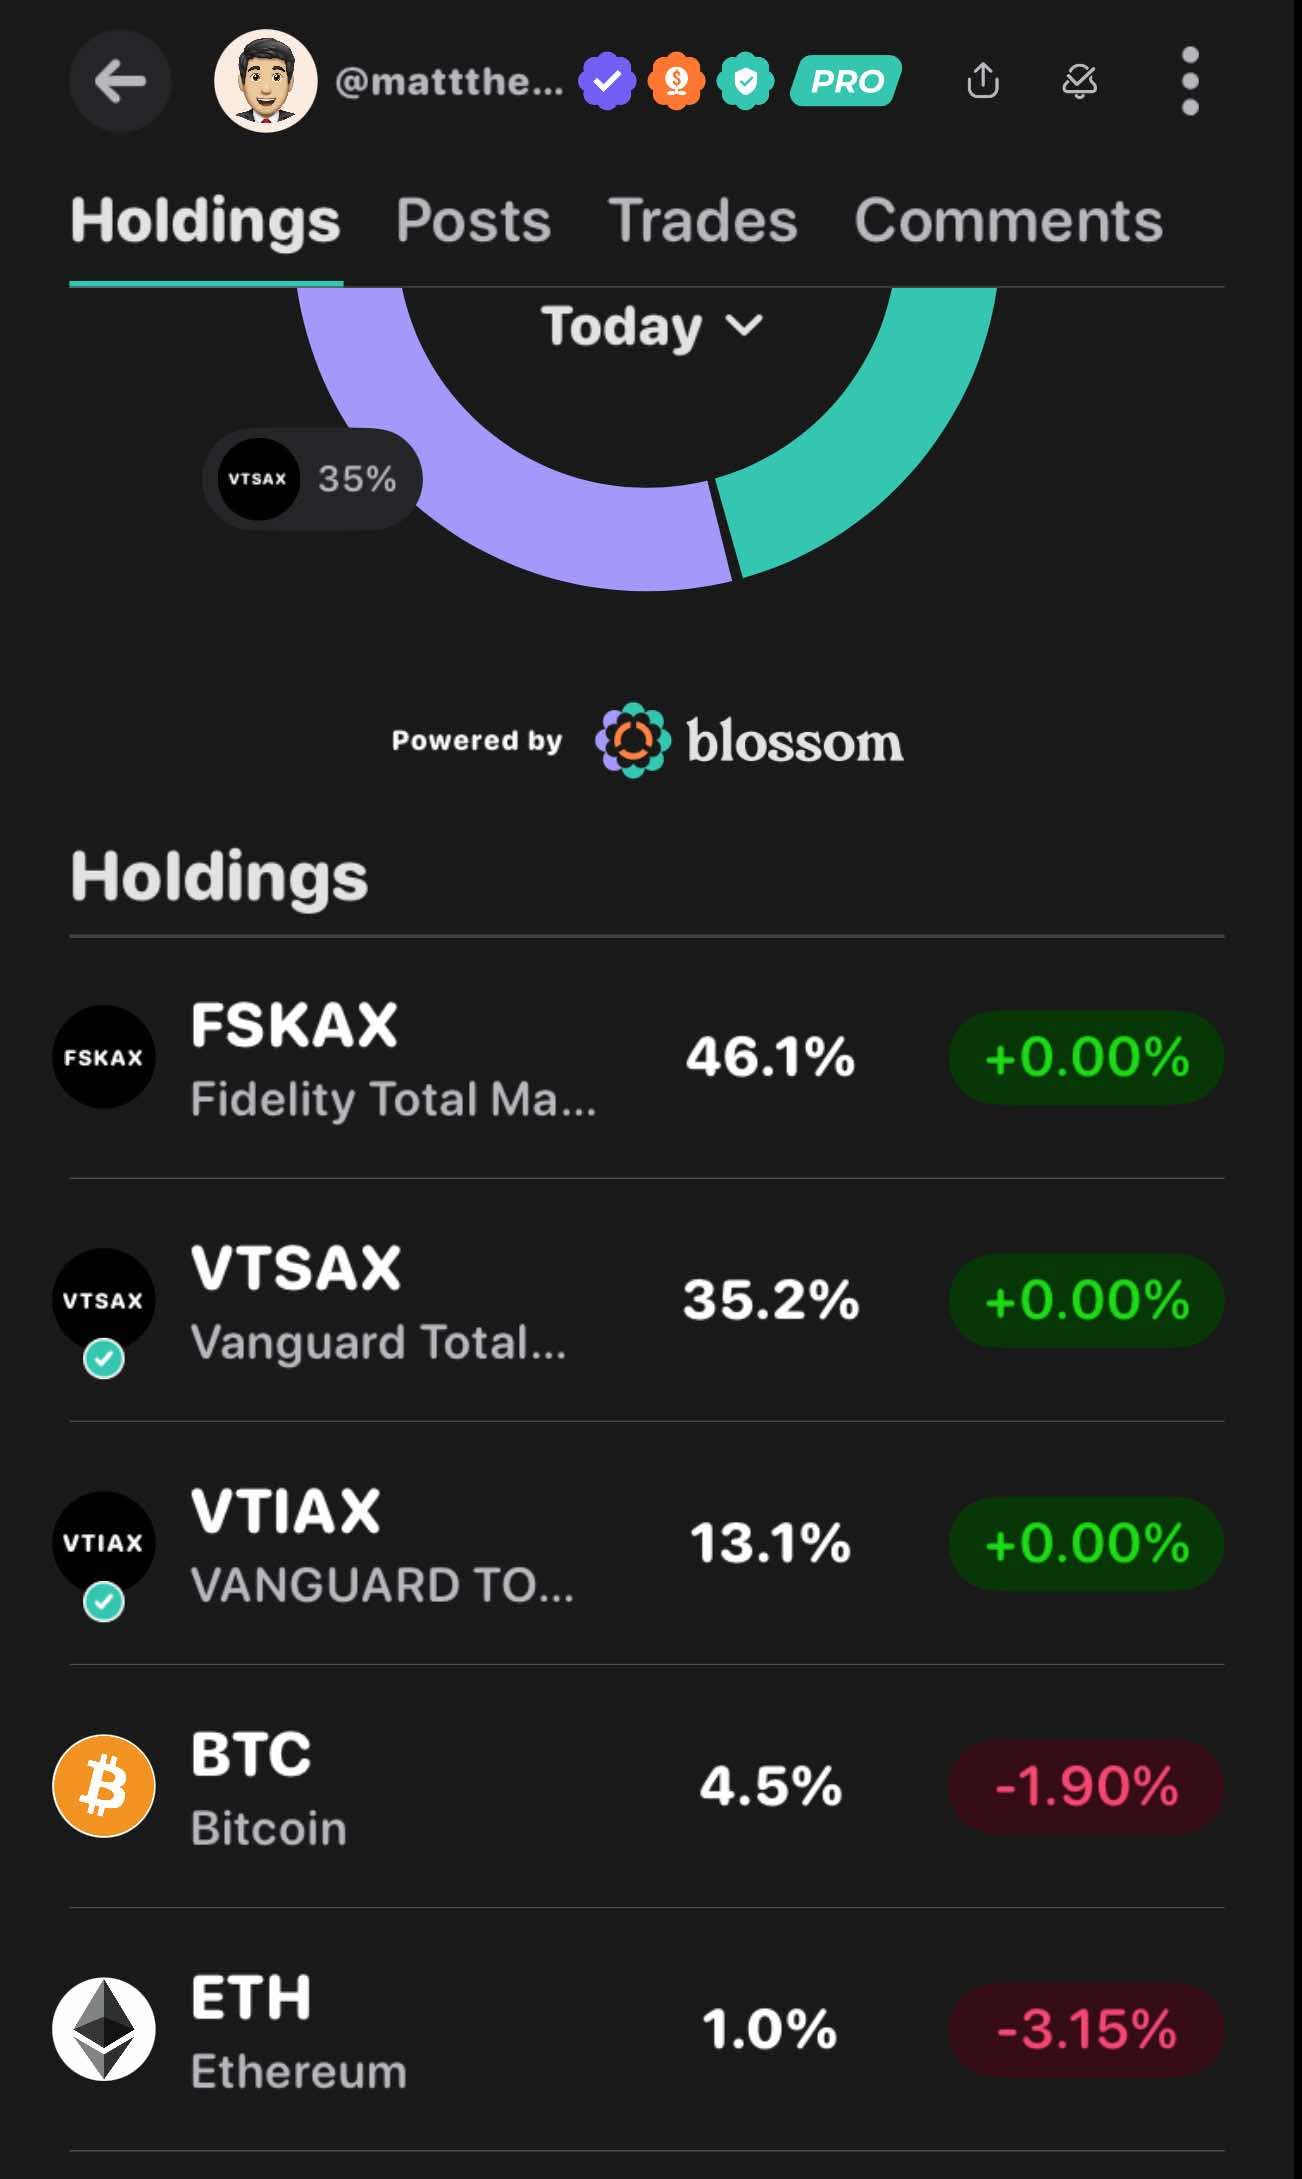
Task: Open the Blossom logo link
Action: click(x=749, y=741)
